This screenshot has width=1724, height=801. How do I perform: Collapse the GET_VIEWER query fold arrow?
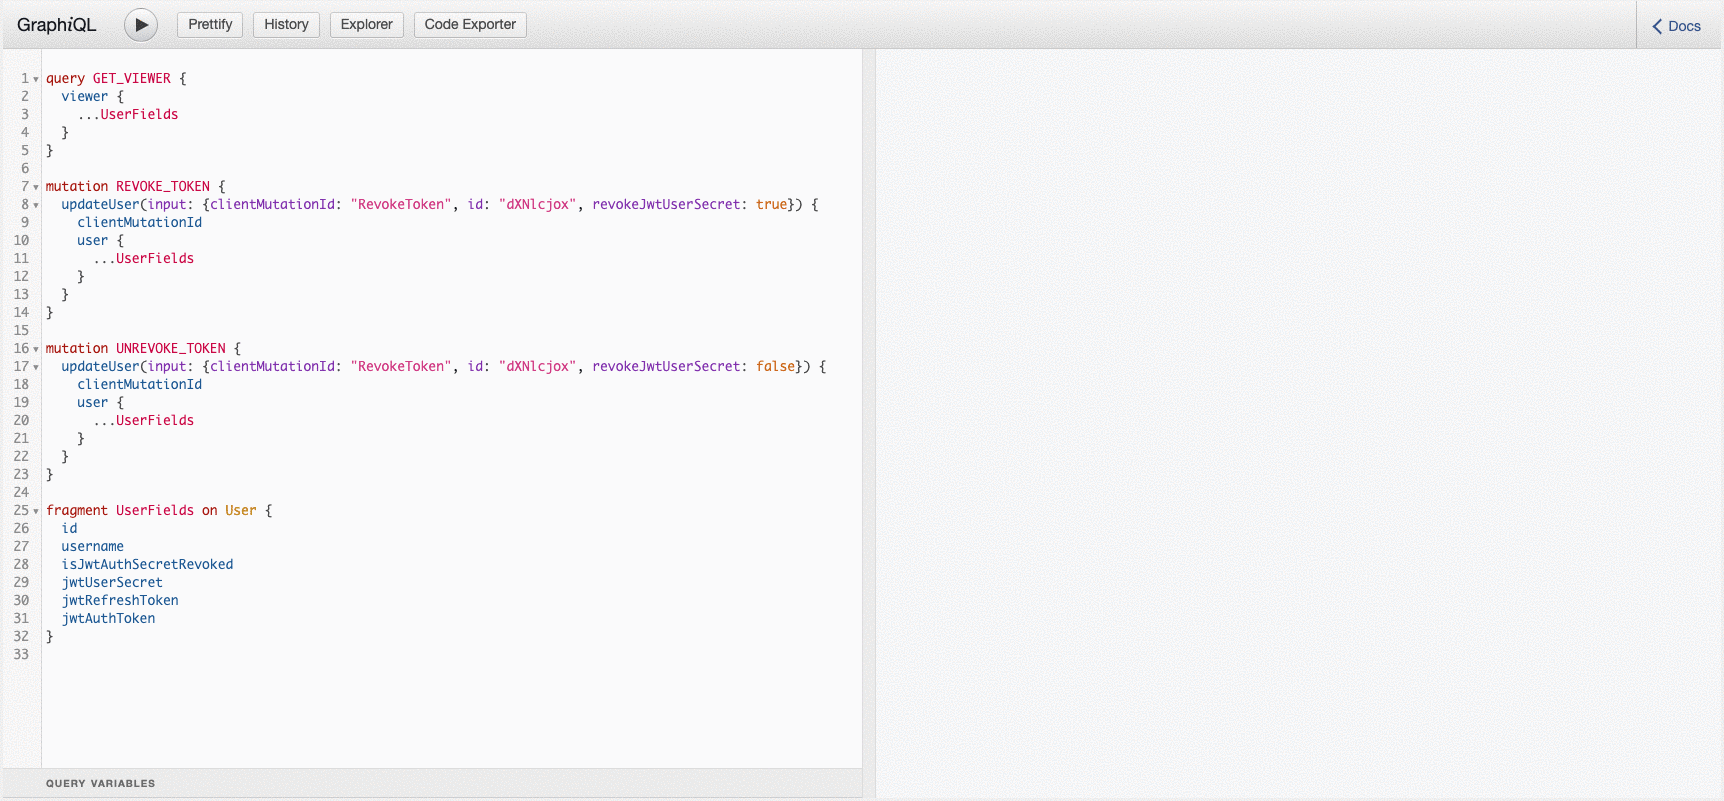click(x=36, y=79)
